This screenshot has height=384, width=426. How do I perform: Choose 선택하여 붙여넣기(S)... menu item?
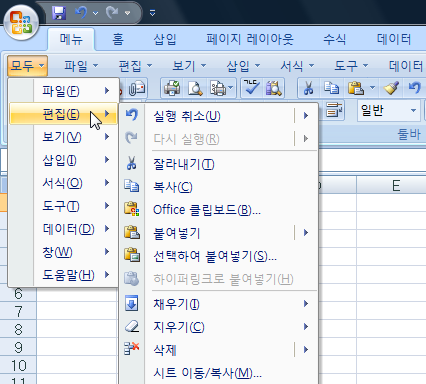pos(218,256)
